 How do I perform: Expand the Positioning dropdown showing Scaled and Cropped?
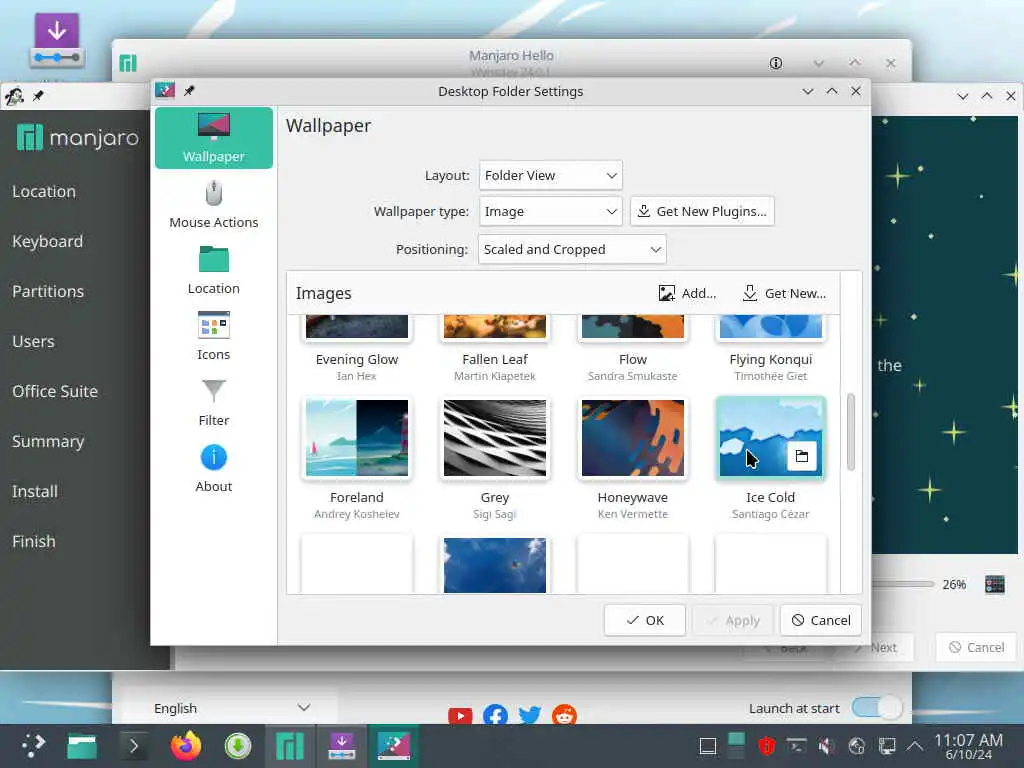572,249
